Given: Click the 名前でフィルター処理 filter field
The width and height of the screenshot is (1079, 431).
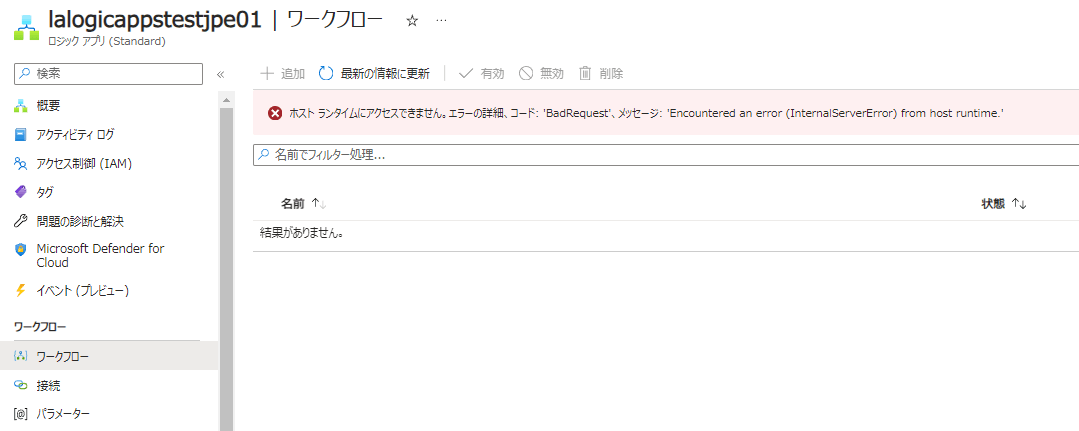Looking at the screenshot, I should (x=666, y=155).
